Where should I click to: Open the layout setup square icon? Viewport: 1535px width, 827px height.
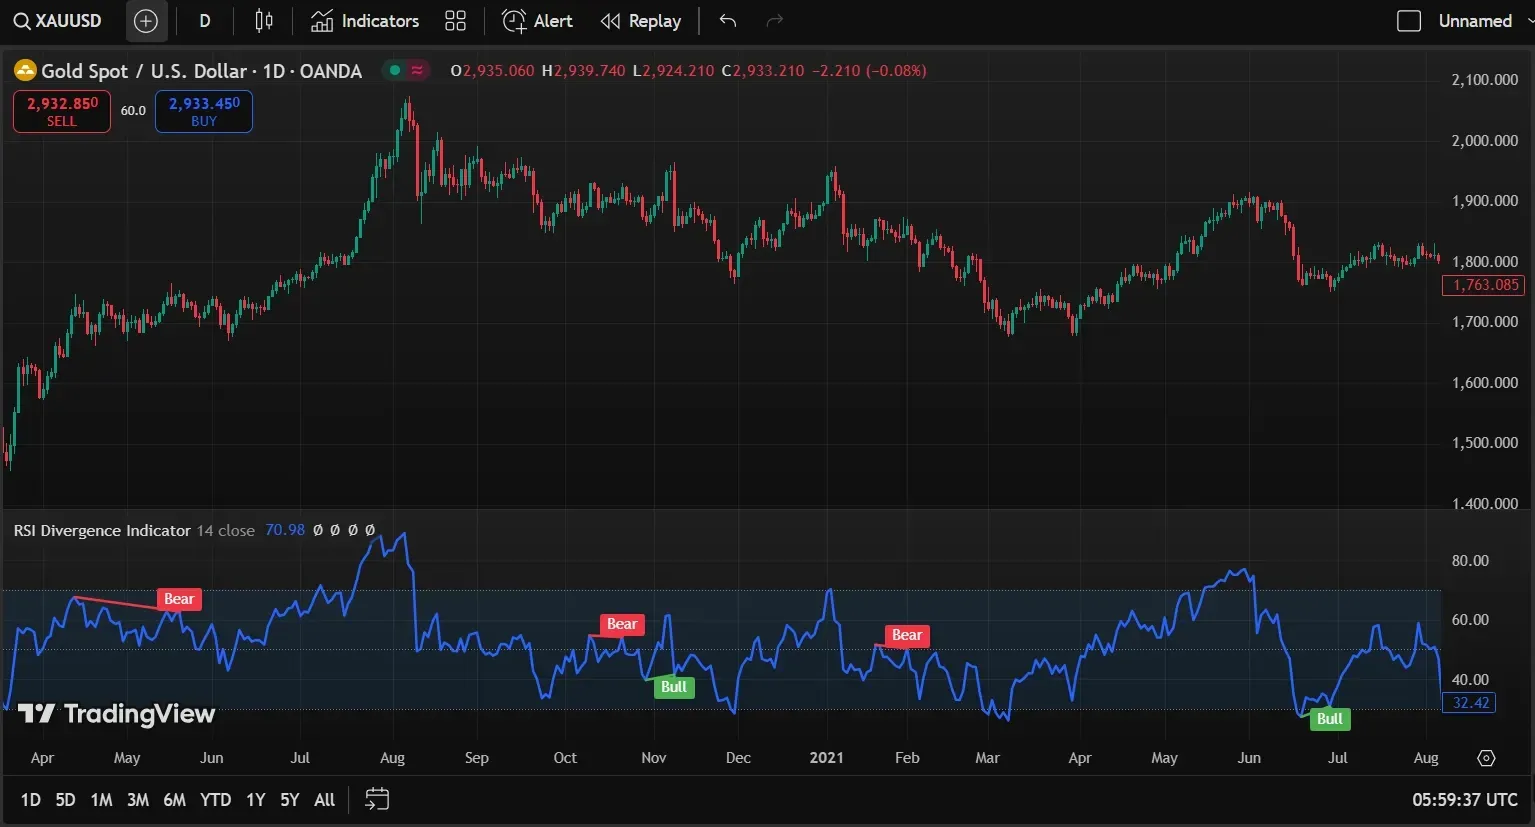(1409, 21)
